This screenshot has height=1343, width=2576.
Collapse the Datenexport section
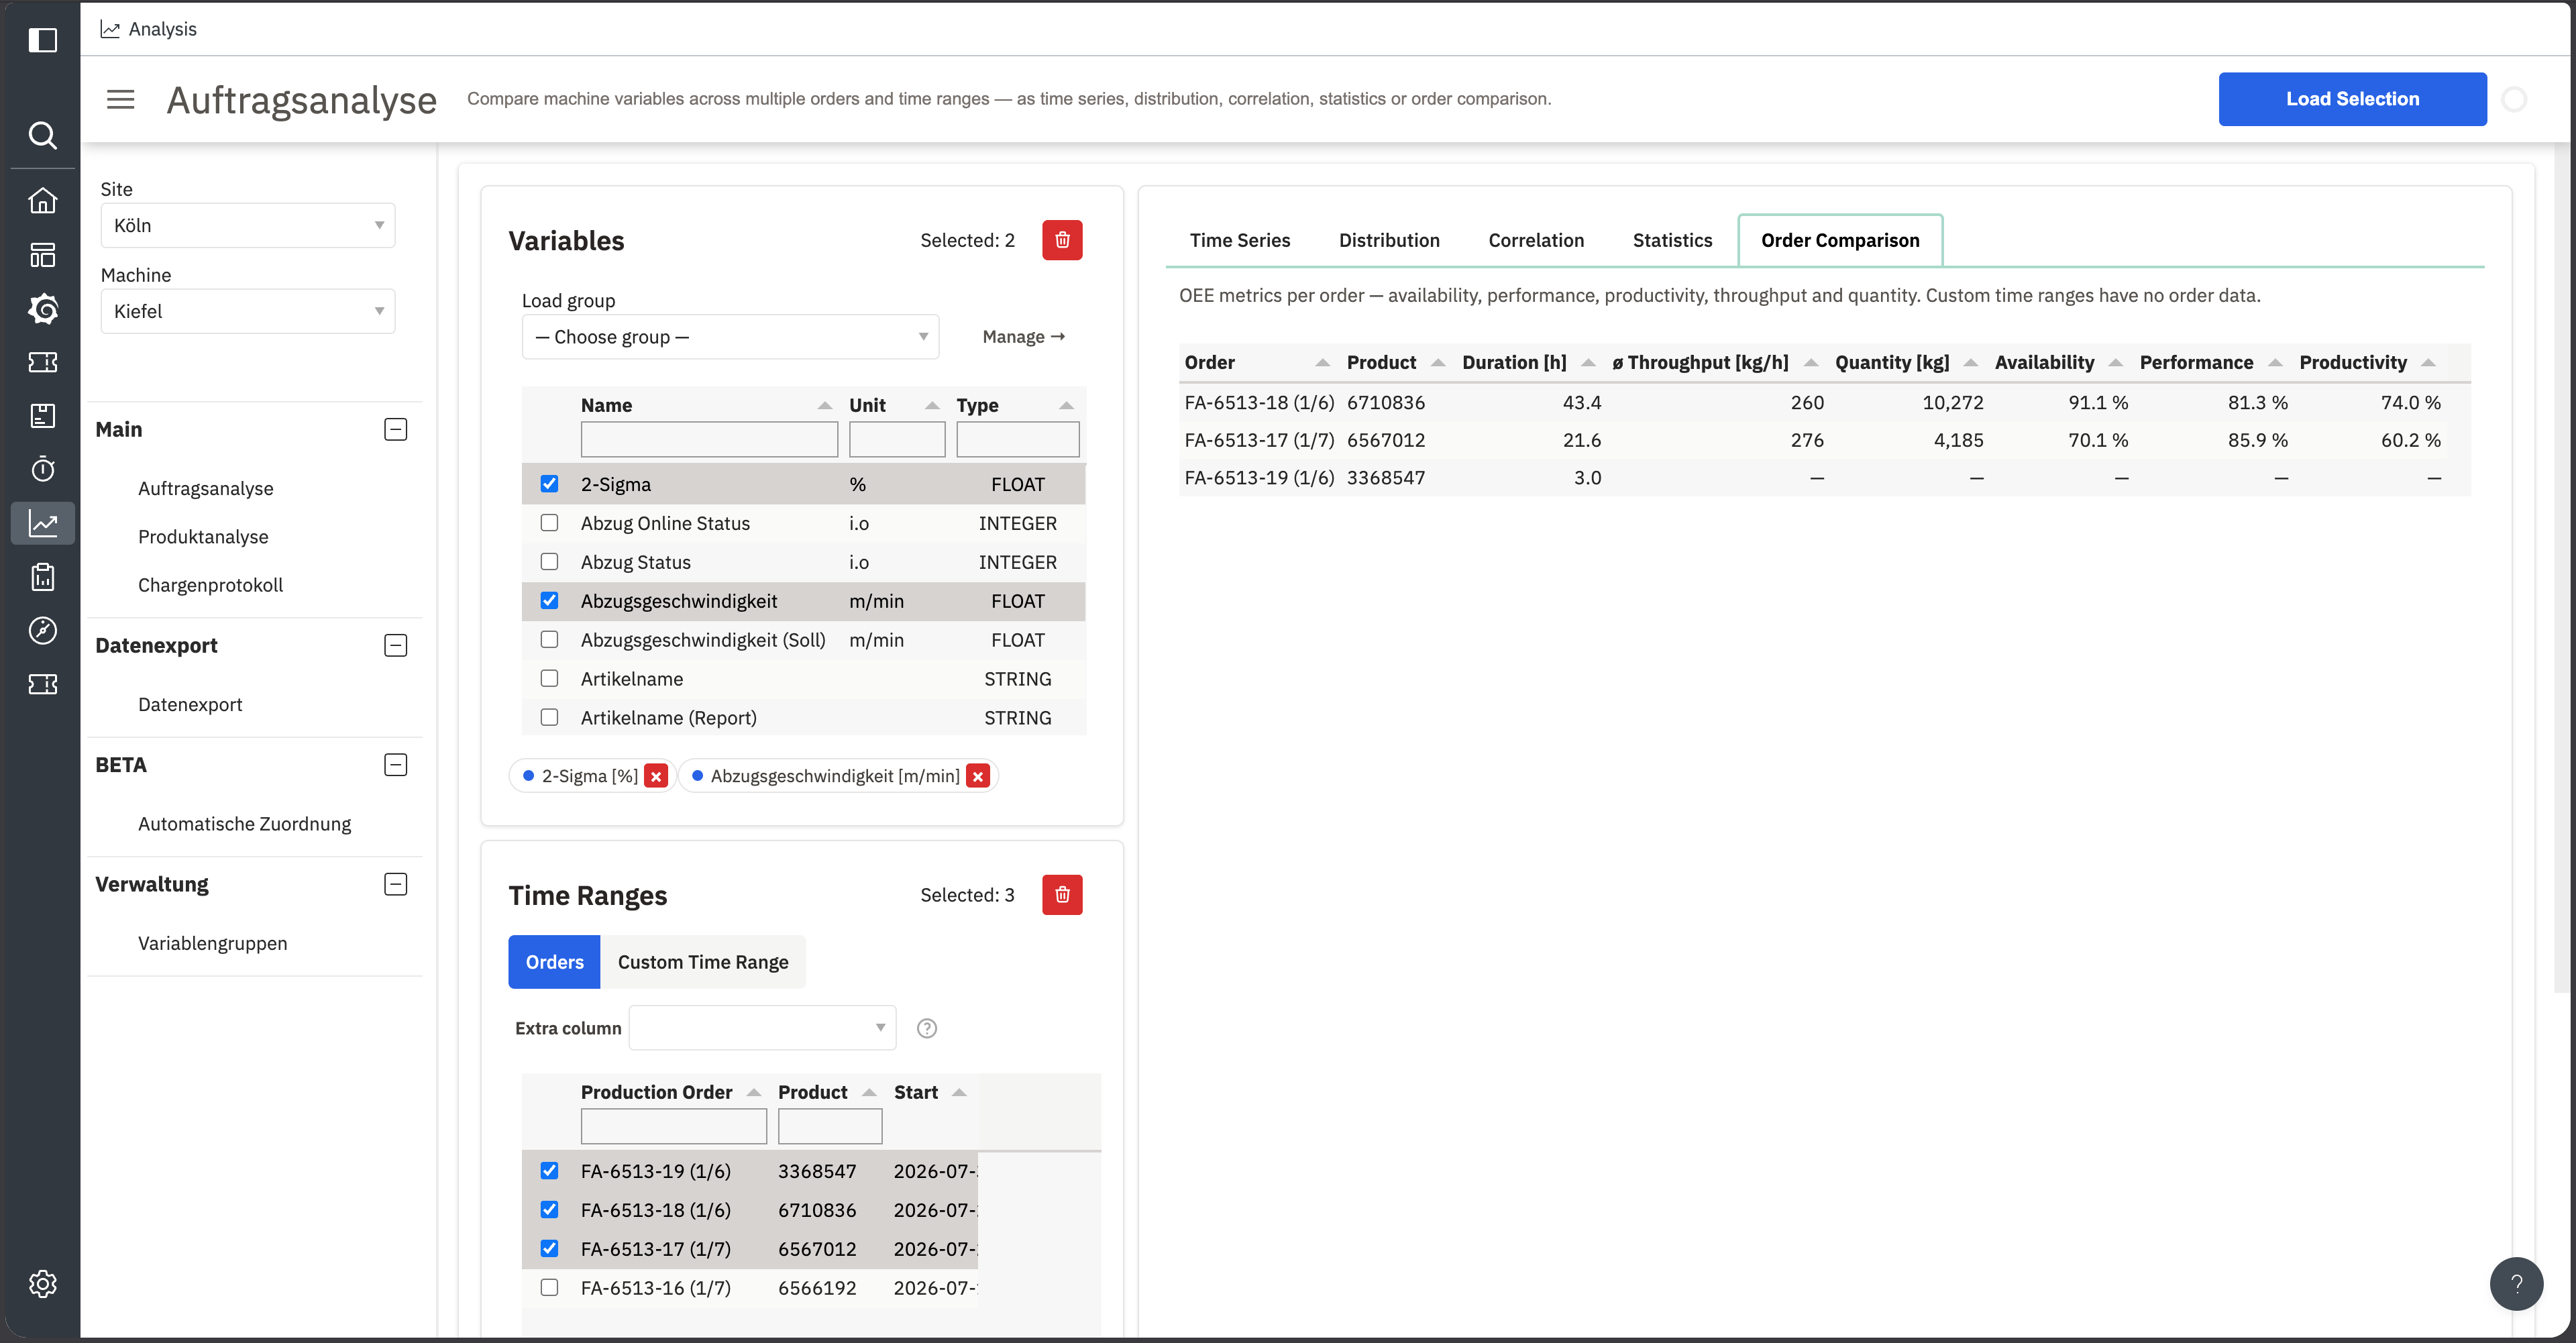(396, 646)
